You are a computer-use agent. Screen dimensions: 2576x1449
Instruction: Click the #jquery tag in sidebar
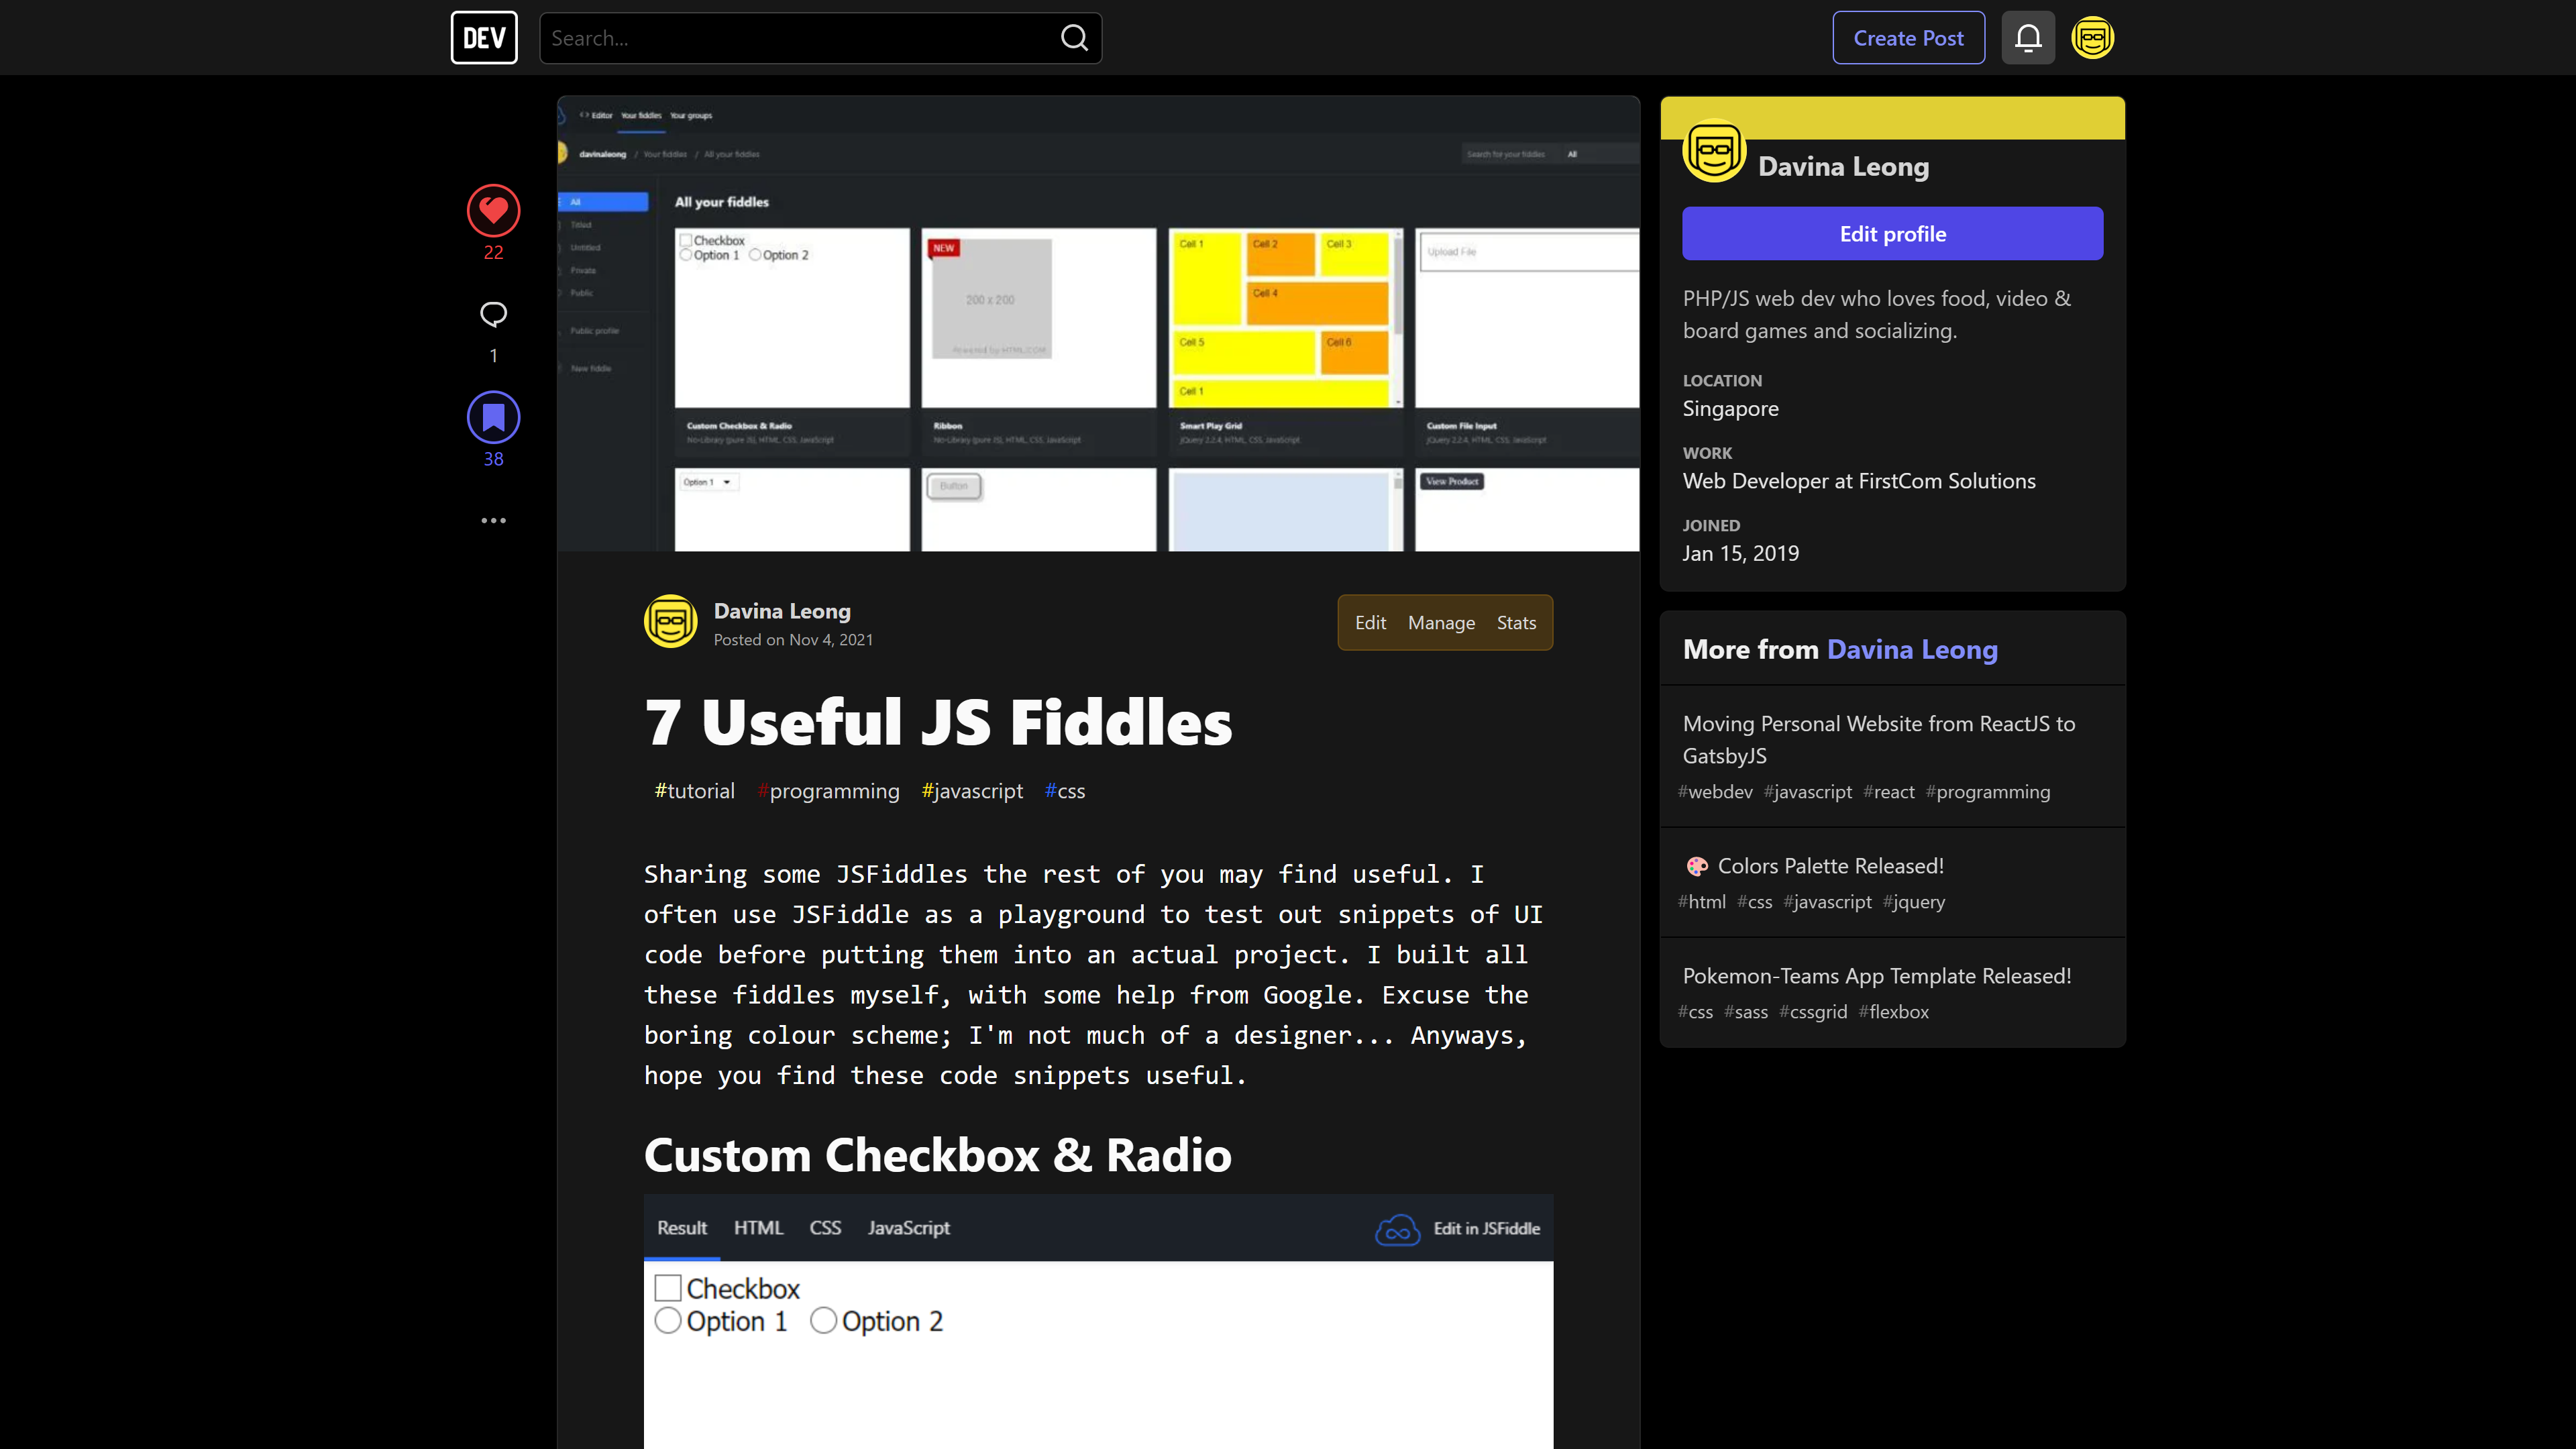click(x=1914, y=902)
